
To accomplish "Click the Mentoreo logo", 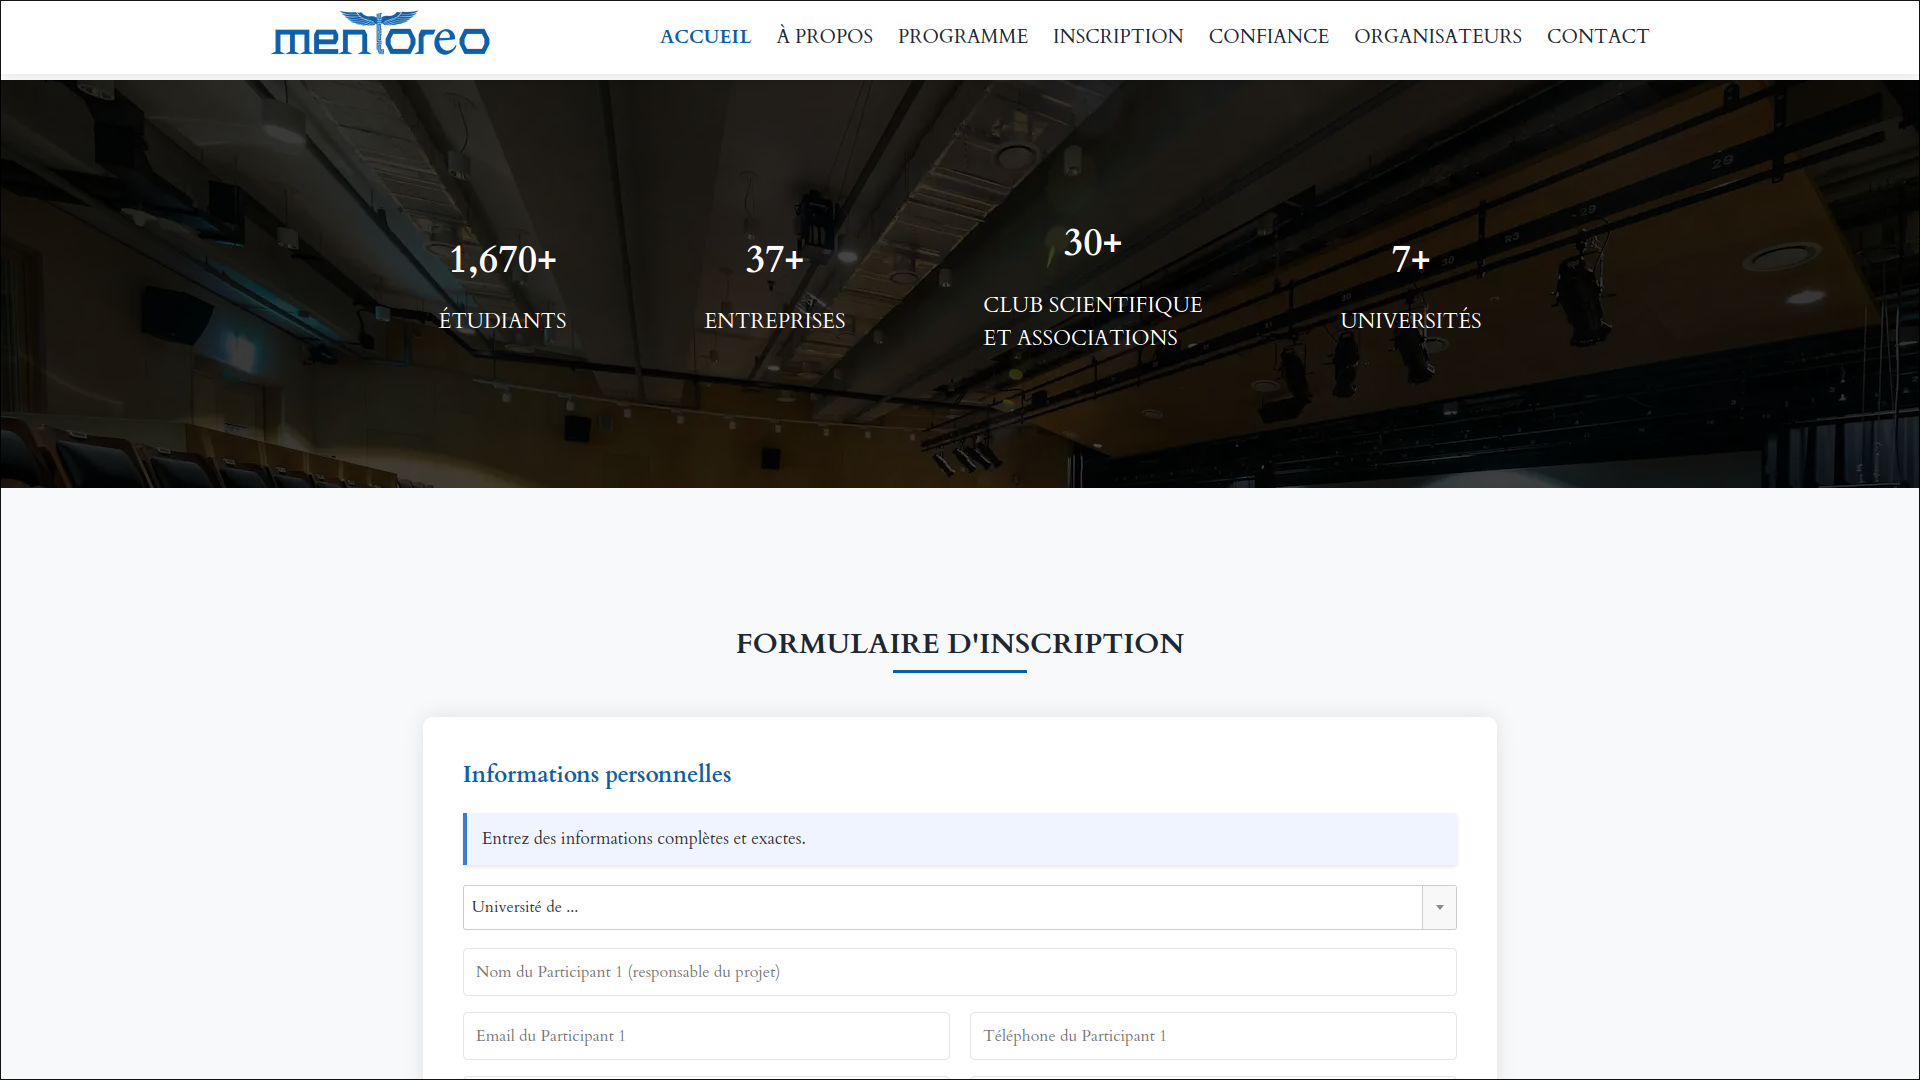I will [x=380, y=35].
